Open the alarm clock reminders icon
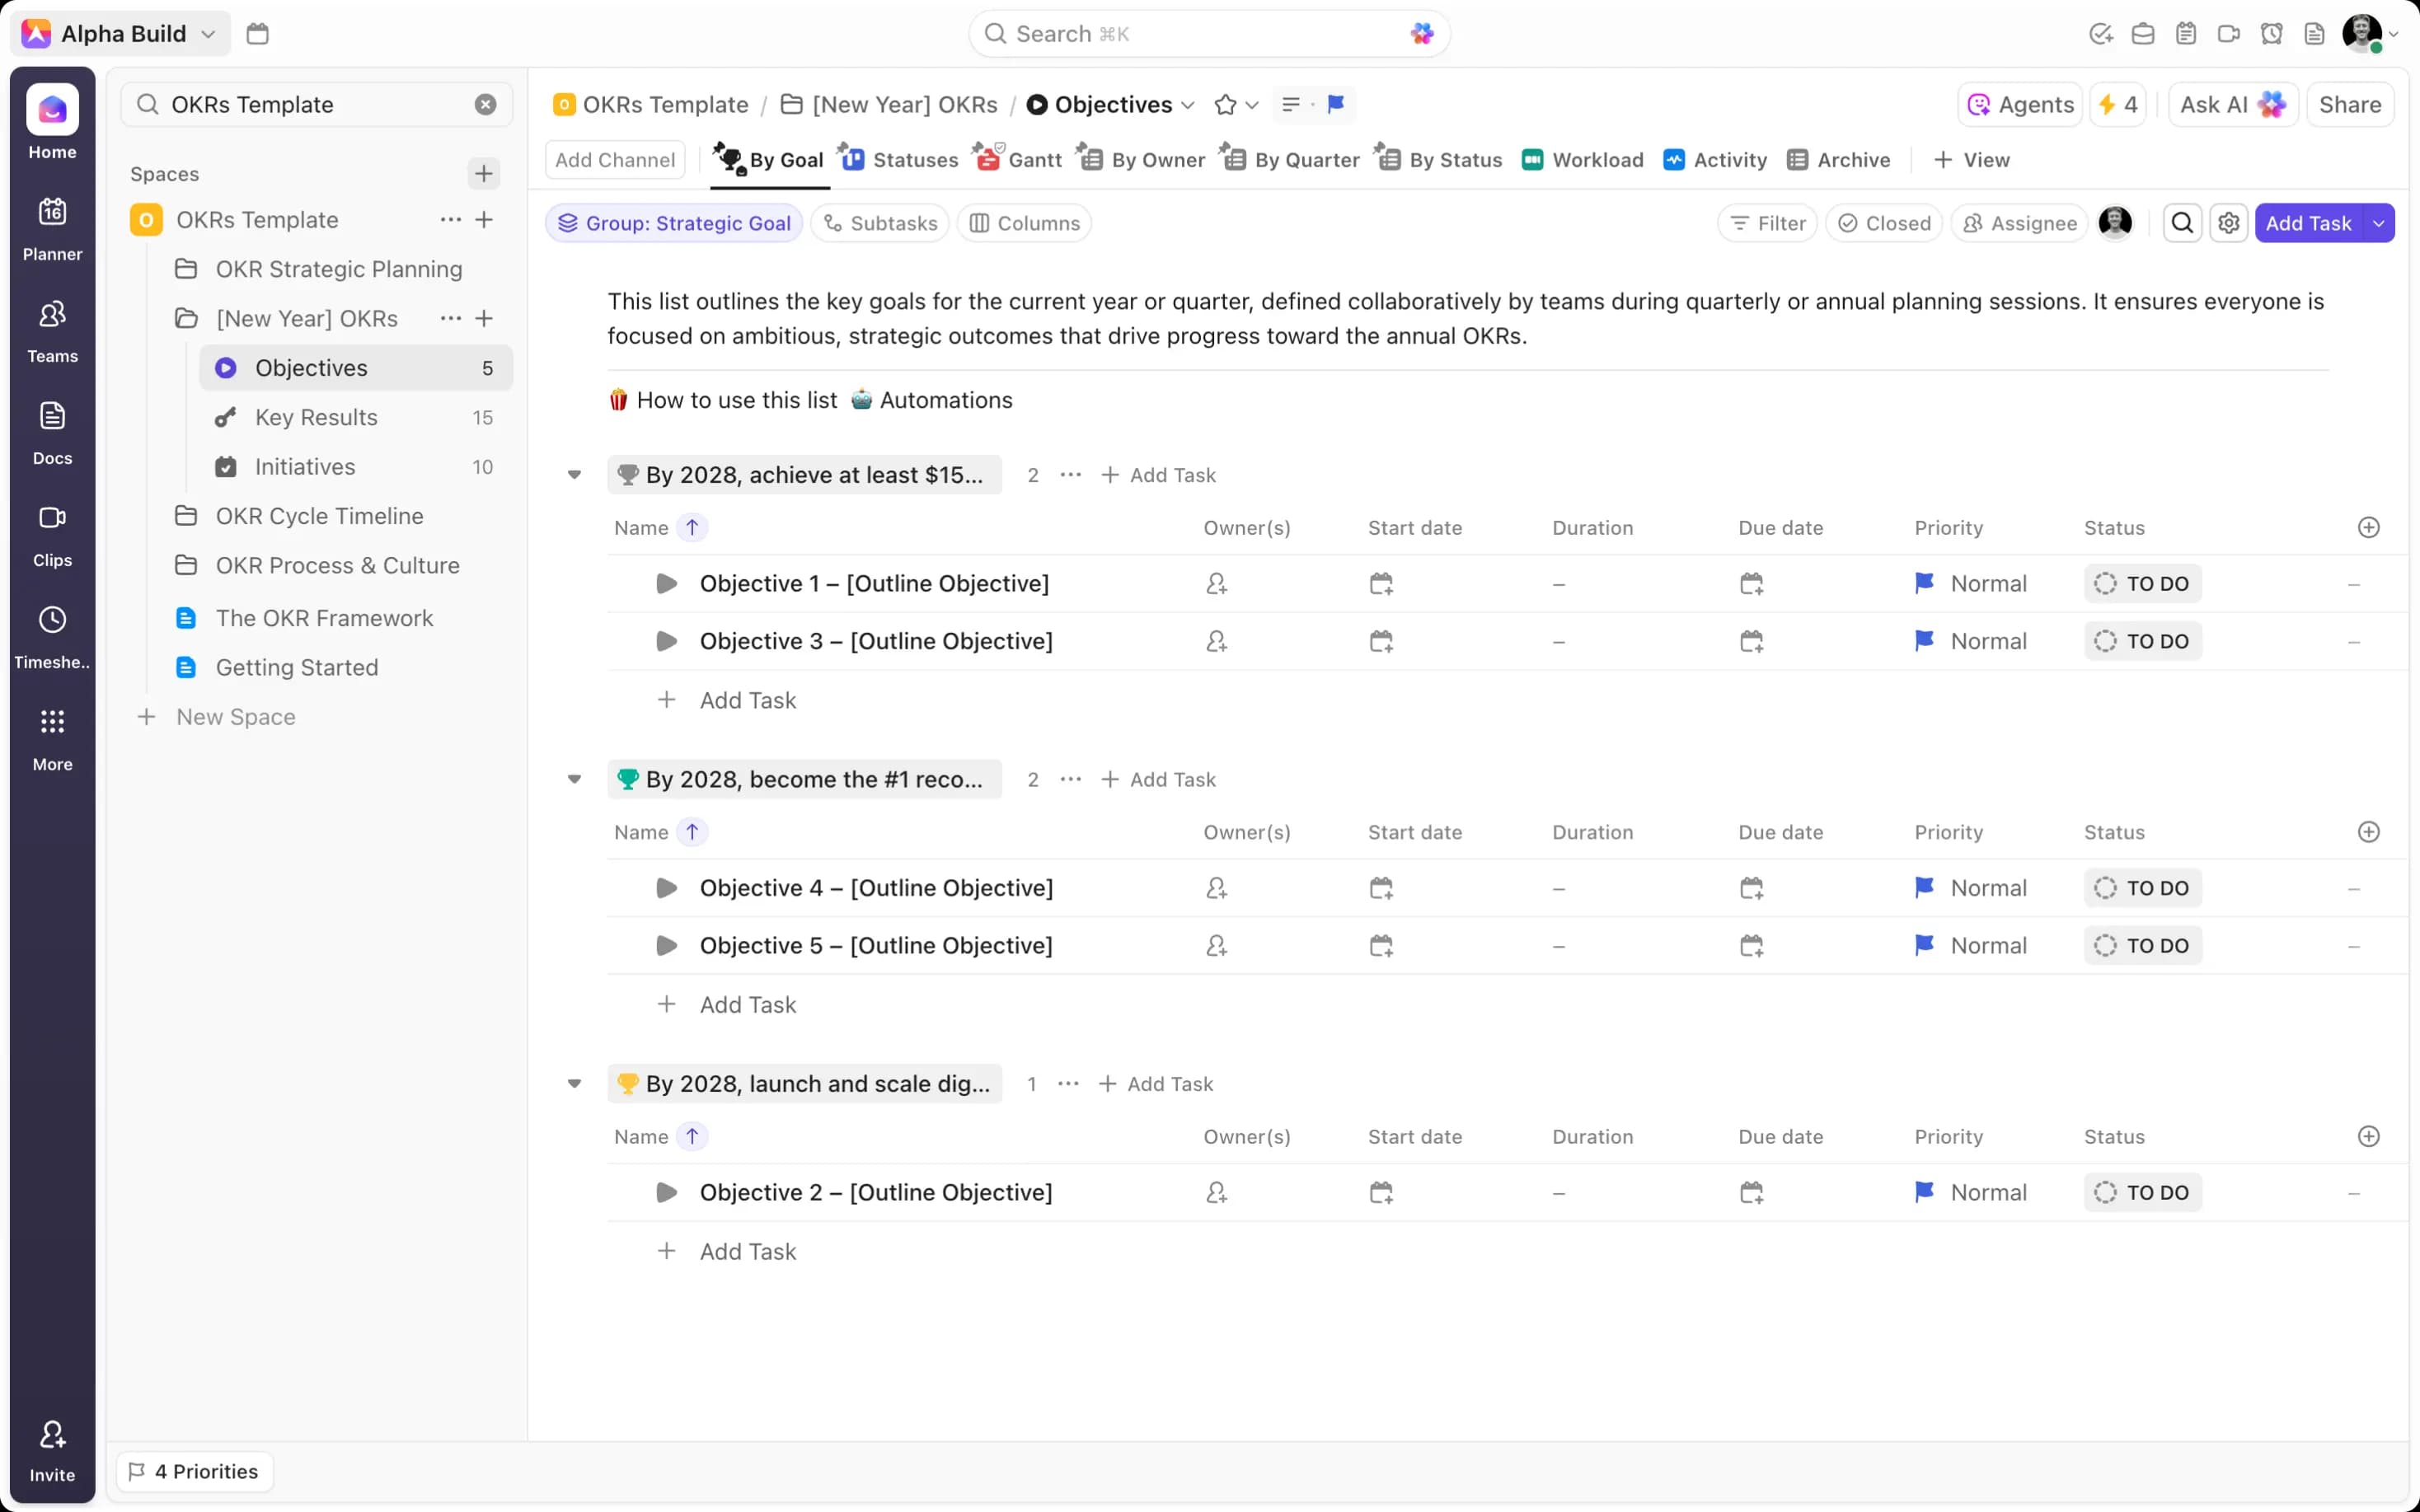 click(2271, 33)
